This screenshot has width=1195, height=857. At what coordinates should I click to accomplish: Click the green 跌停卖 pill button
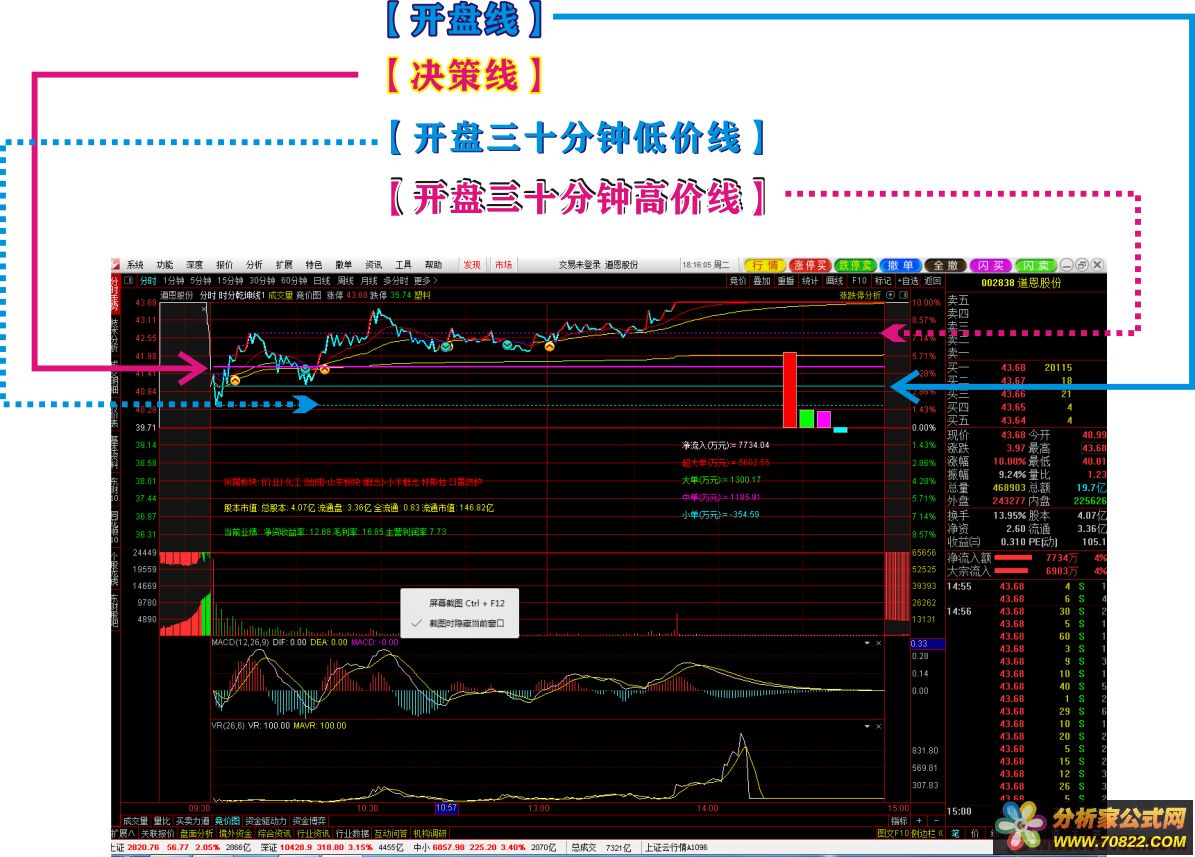855,265
